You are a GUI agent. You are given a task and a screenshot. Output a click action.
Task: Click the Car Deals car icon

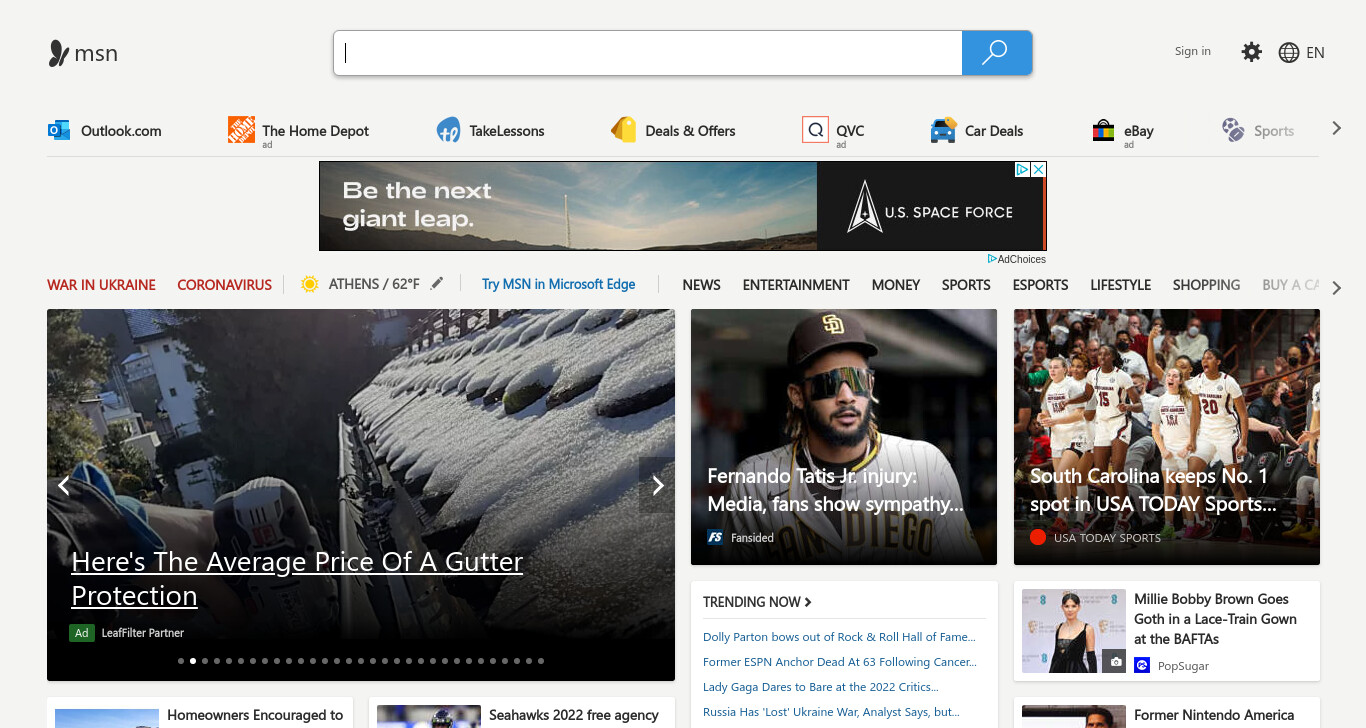tap(943, 130)
